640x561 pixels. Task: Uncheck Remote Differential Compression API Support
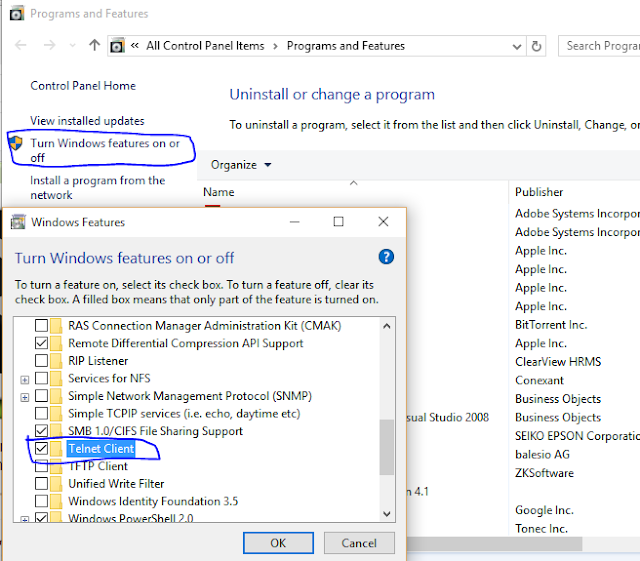click(41, 343)
